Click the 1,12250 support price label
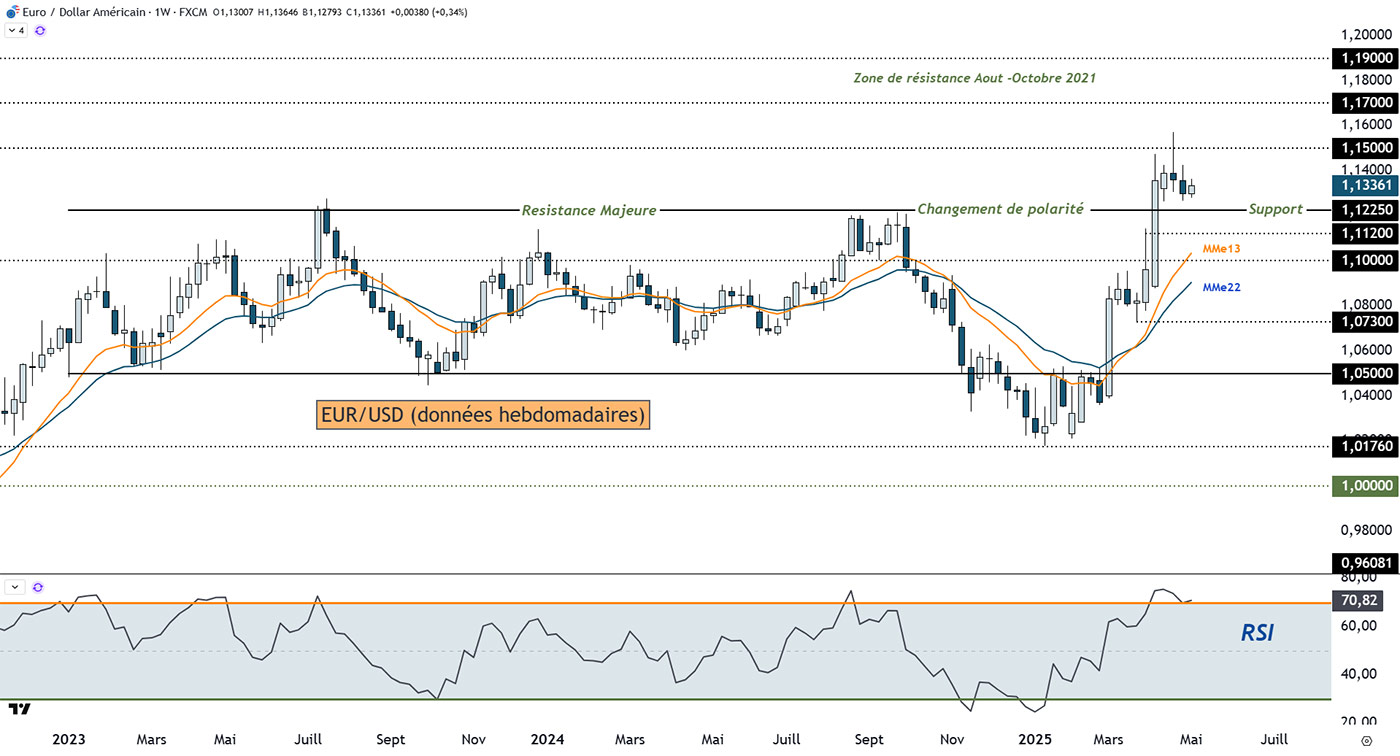 click(x=1364, y=209)
